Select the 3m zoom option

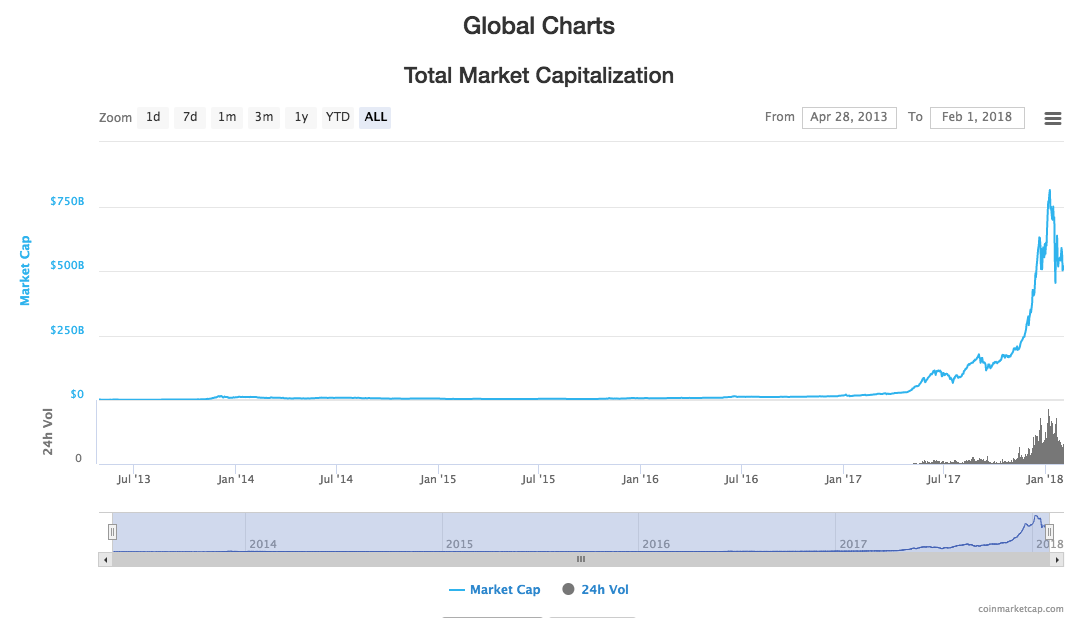tap(264, 117)
